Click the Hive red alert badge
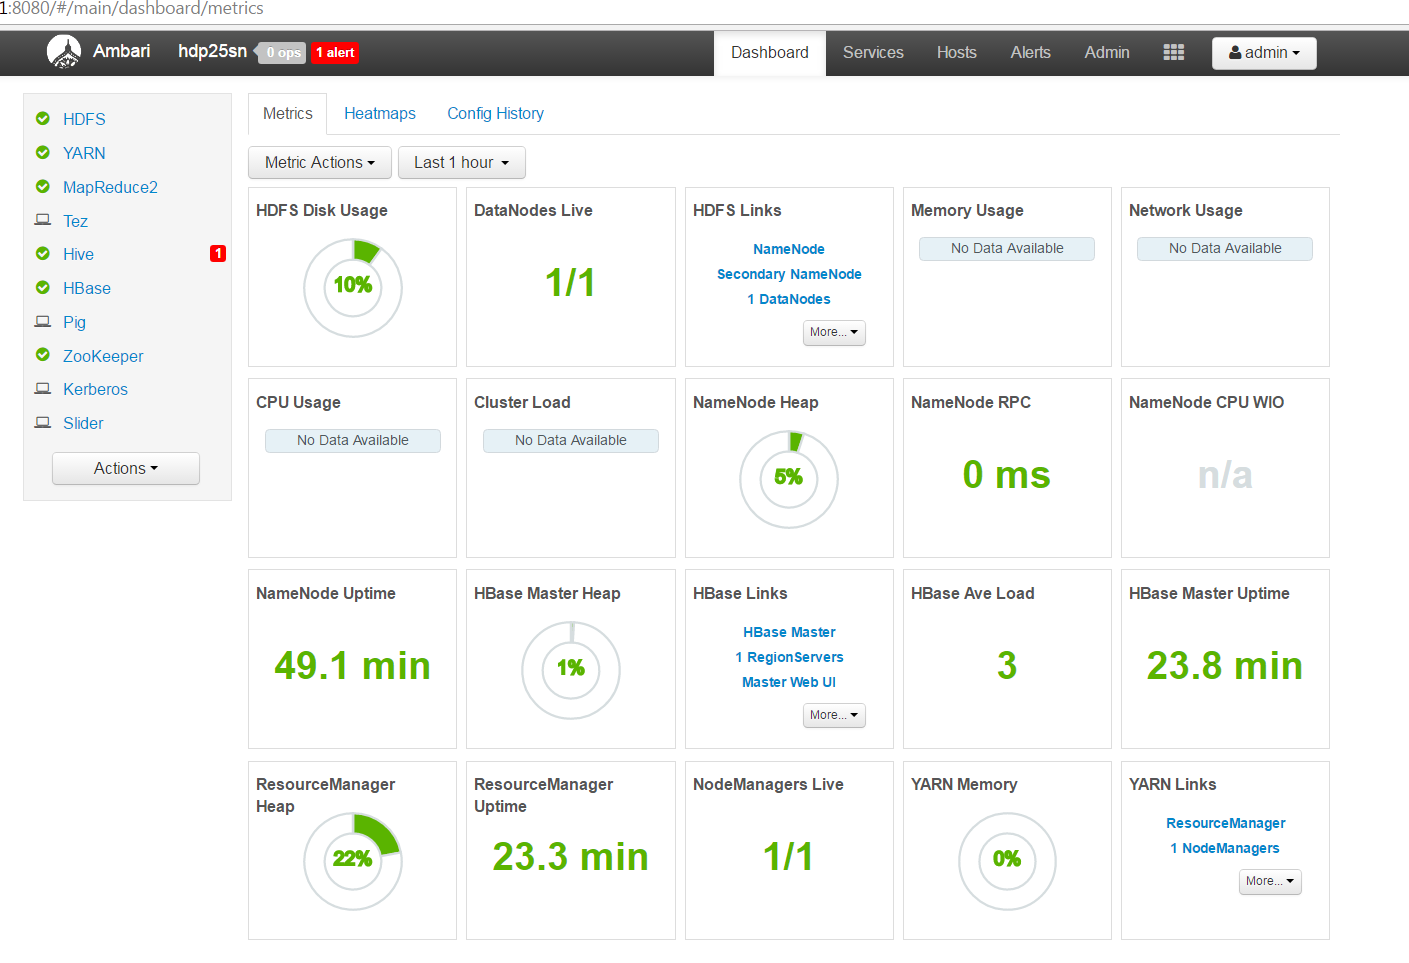1409x963 pixels. pyautogui.click(x=218, y=253)
